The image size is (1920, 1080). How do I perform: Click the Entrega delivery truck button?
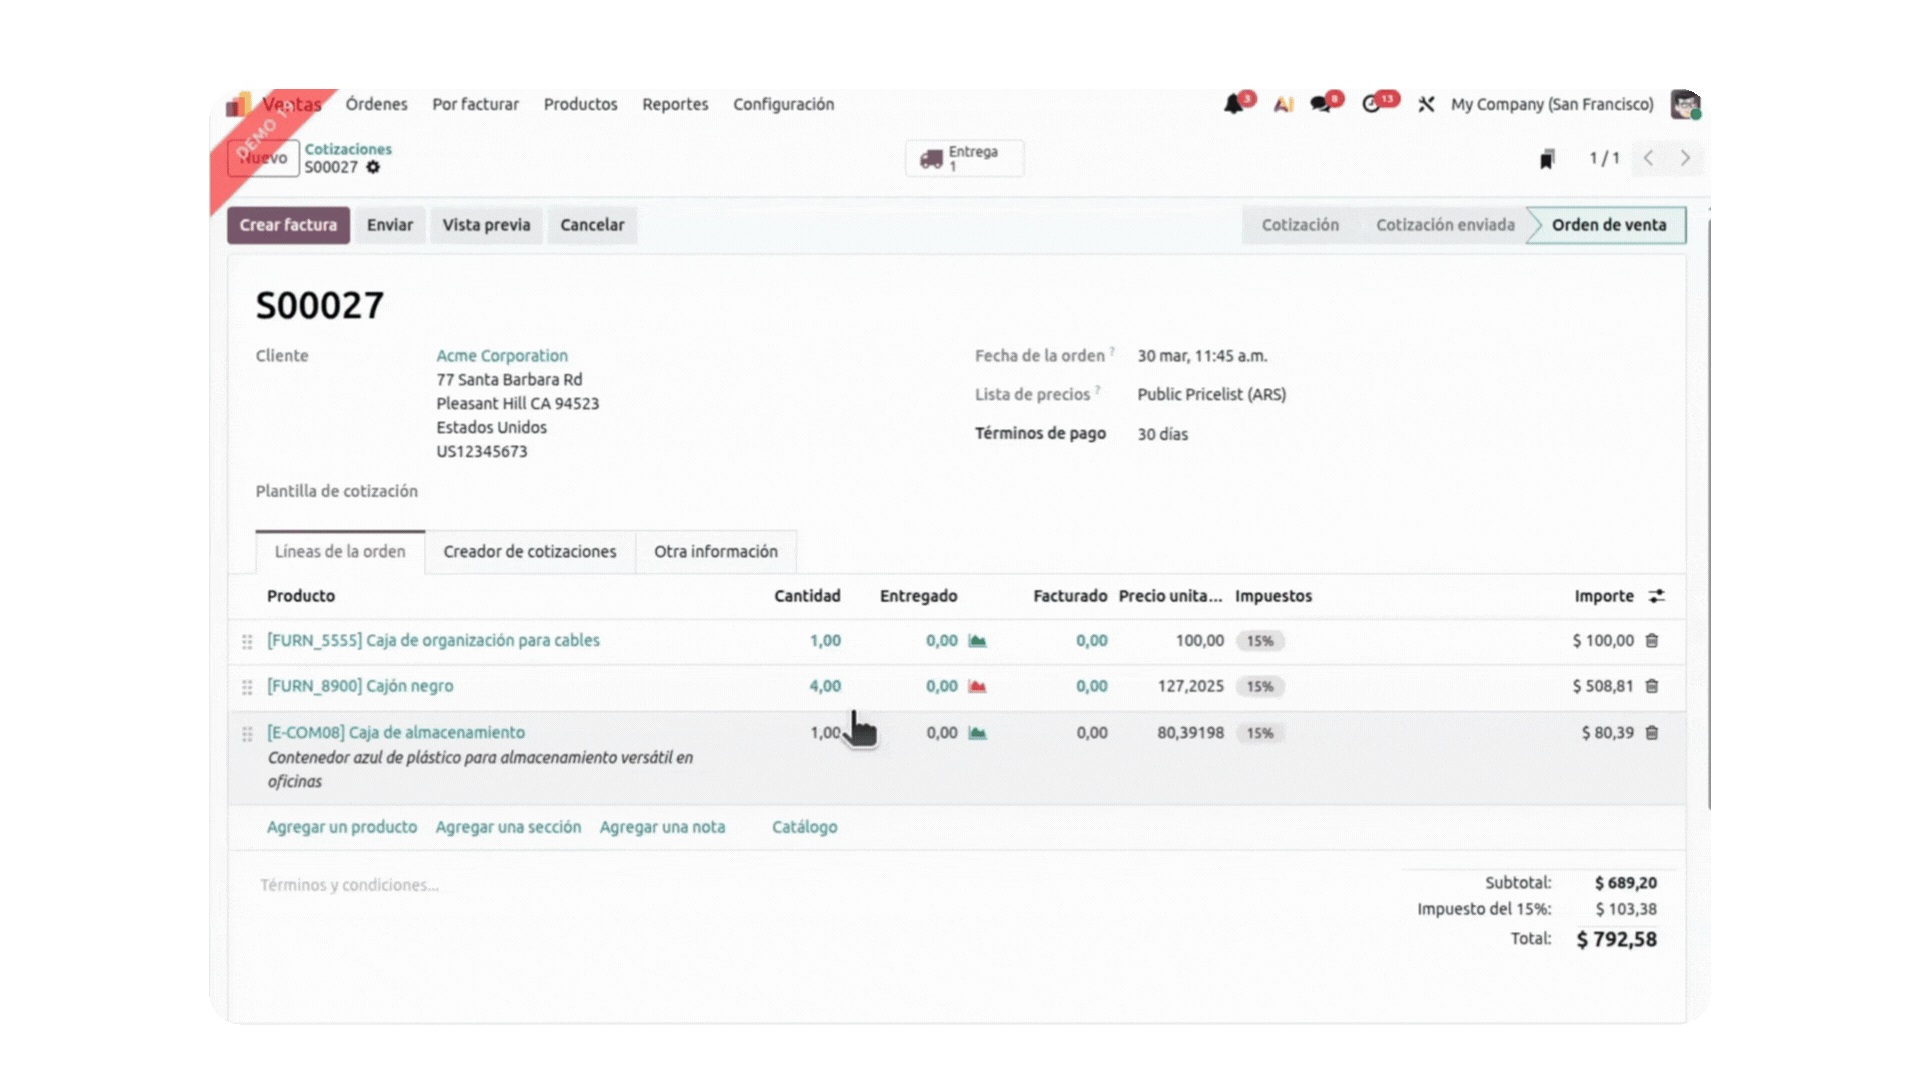[964, 158]
